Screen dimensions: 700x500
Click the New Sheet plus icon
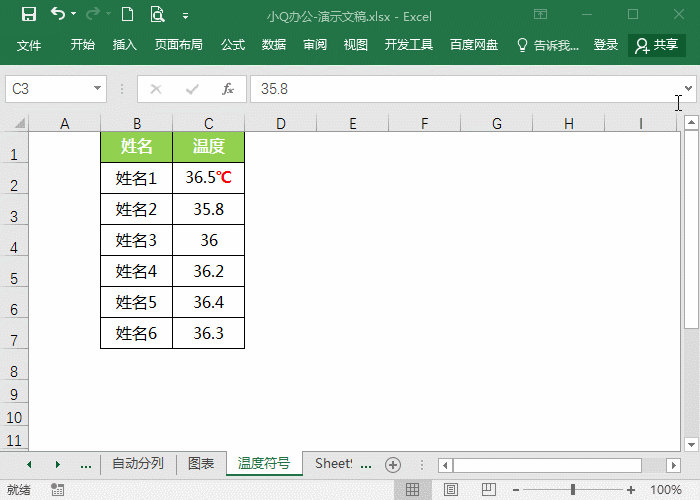pyautogui.click(x=393, y=465)
